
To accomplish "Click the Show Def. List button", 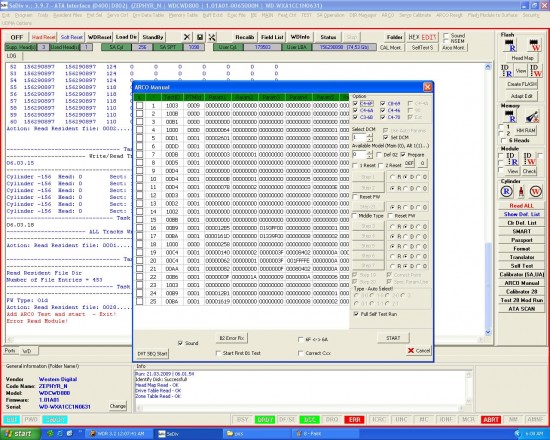I will coord(521,214).
